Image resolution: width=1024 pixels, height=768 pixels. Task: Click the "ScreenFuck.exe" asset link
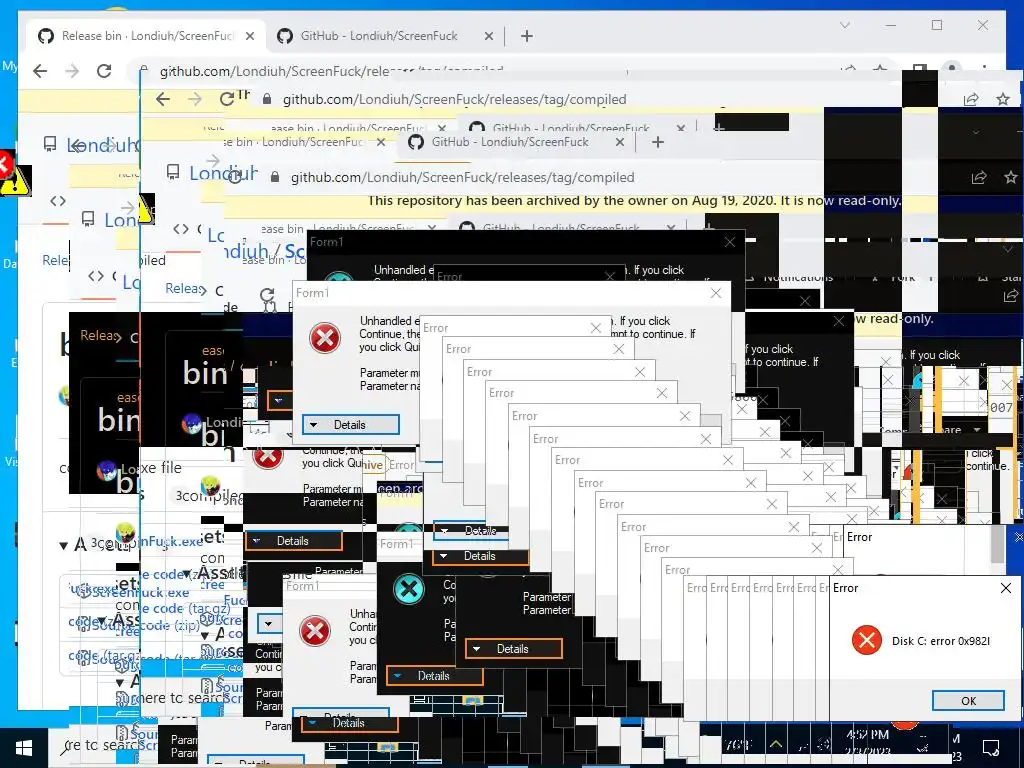point(140,592)
